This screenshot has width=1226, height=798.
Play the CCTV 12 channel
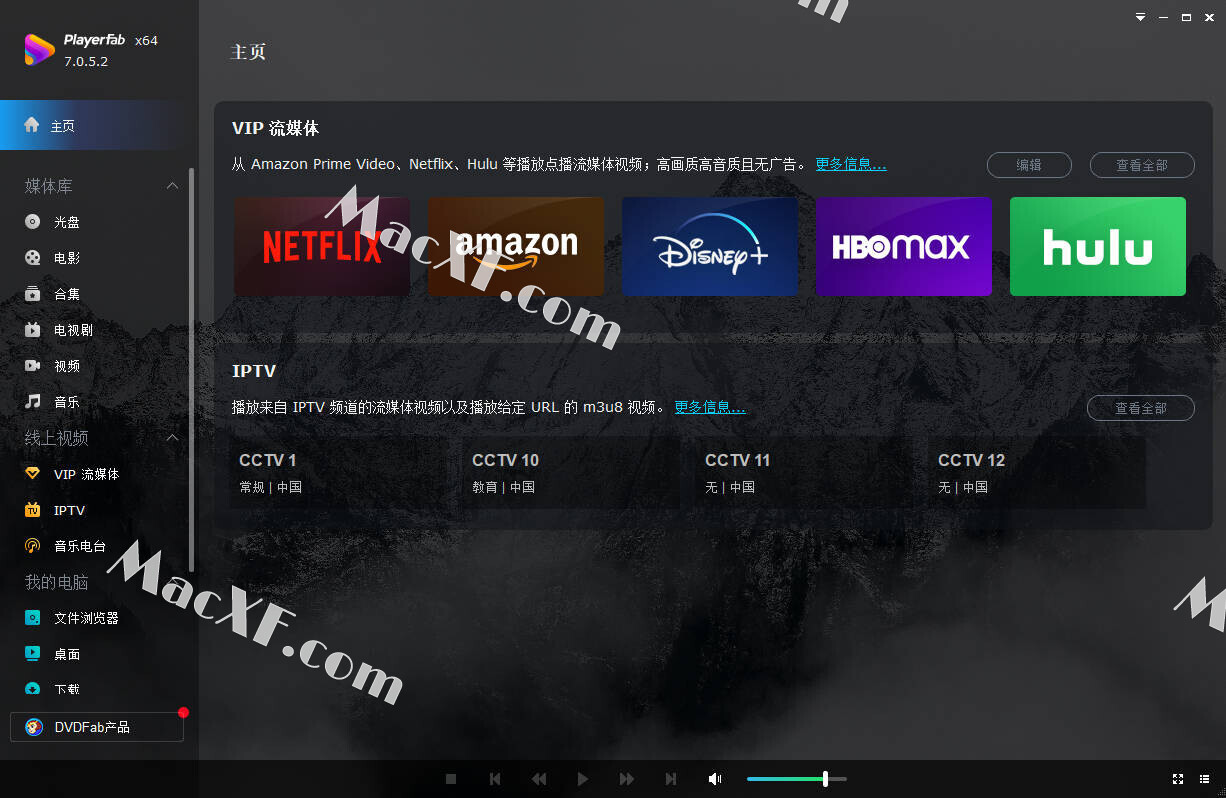click(x=1039, y=472)
